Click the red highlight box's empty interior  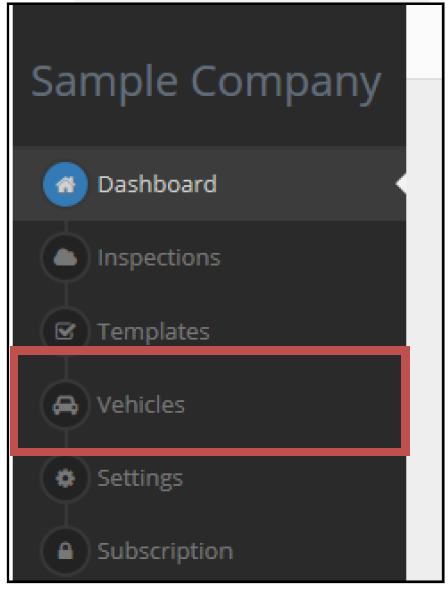click(293, 403)
